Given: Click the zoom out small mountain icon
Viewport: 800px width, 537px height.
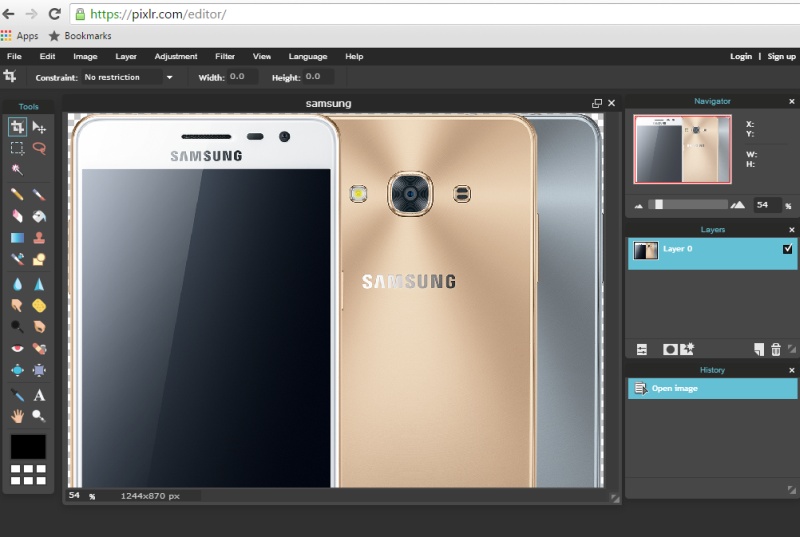Looking at the screenshot, I should pos(639,206).
